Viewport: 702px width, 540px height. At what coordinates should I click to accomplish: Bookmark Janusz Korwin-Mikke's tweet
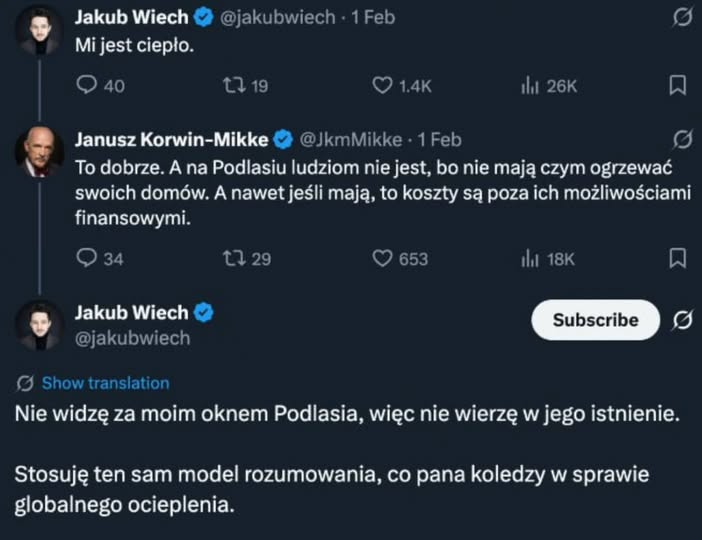pyautogui.click(x=677, y=258)
